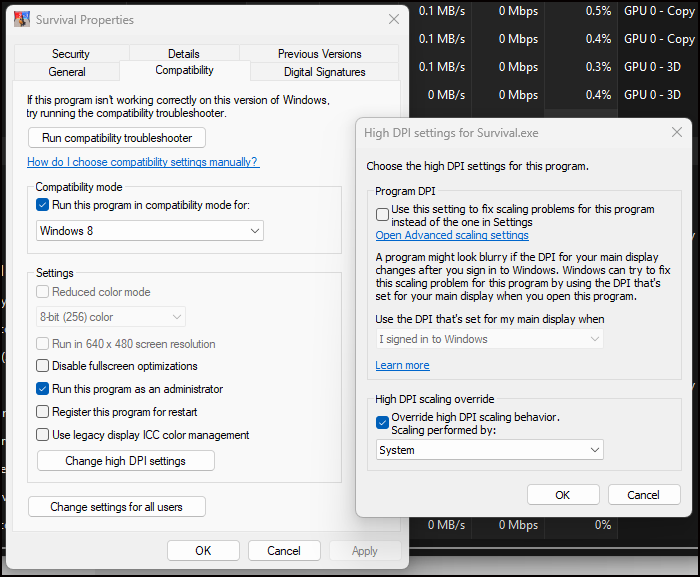
Task: Uncheck Run this program as an administrator
Action: (42, 389)
